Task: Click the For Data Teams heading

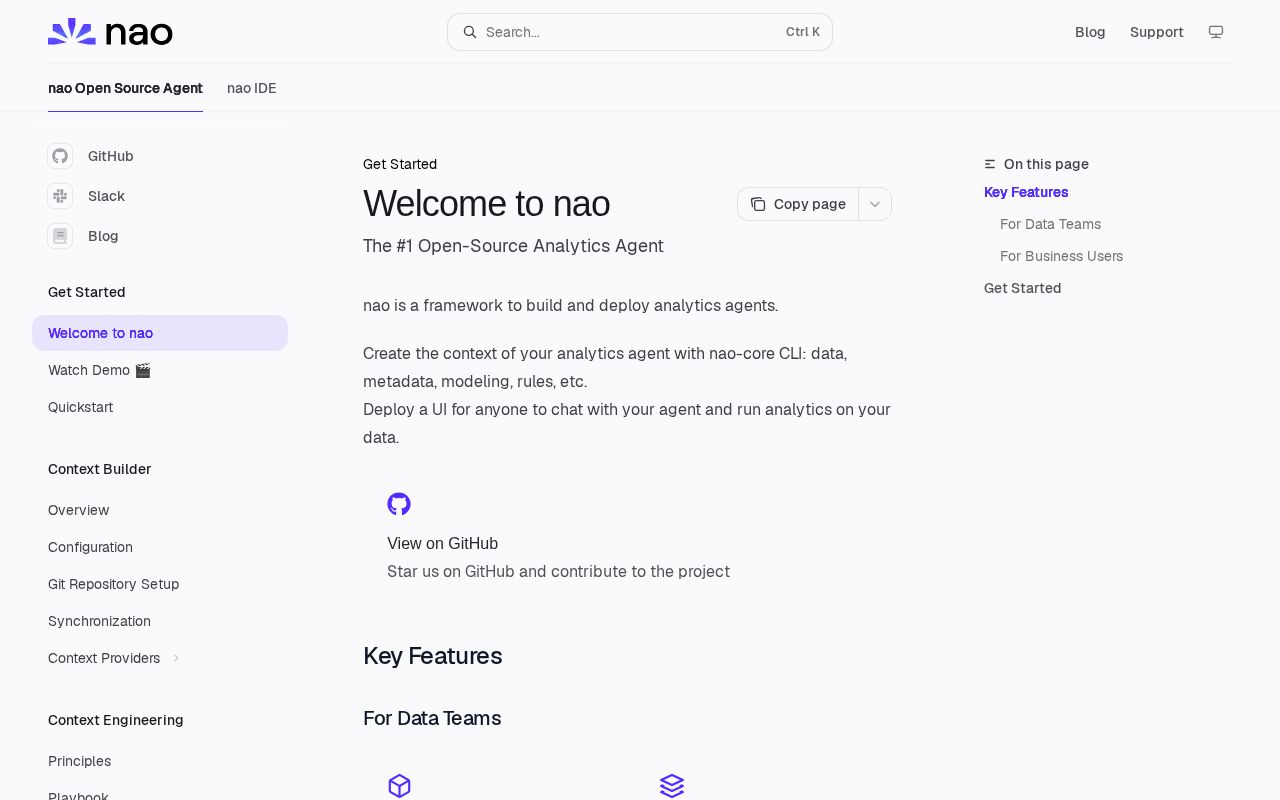Action: (432, 718)
